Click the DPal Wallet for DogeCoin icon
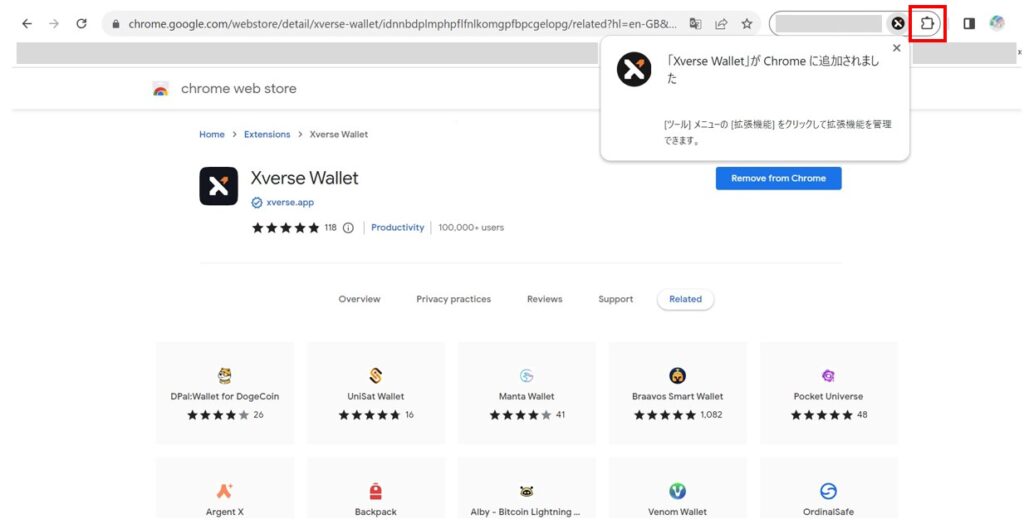 pos(225,376)
